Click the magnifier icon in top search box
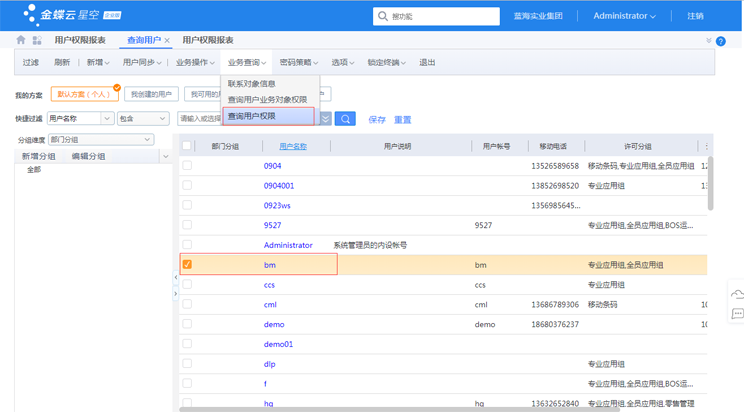 [382, 16]
